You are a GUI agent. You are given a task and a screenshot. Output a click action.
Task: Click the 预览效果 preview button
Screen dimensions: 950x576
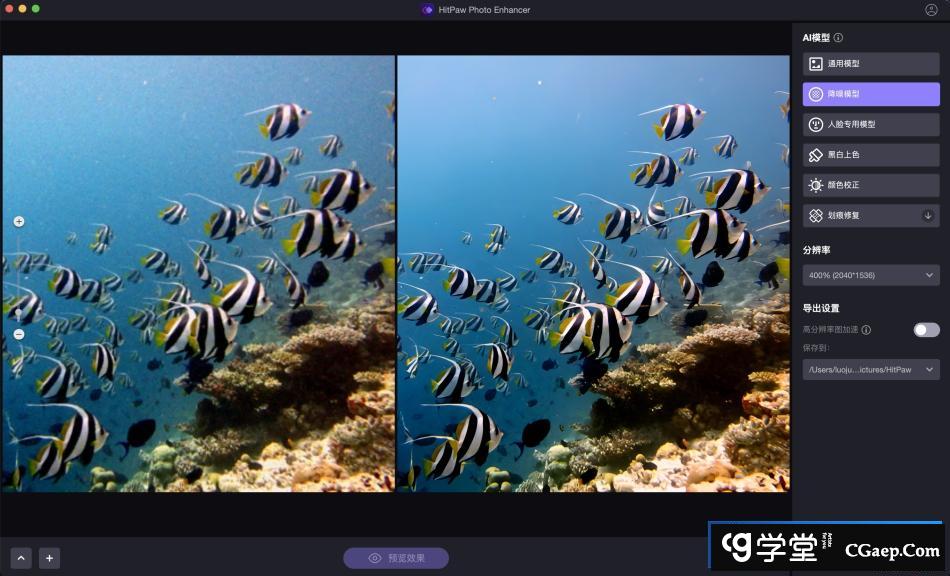pos(395,558)
